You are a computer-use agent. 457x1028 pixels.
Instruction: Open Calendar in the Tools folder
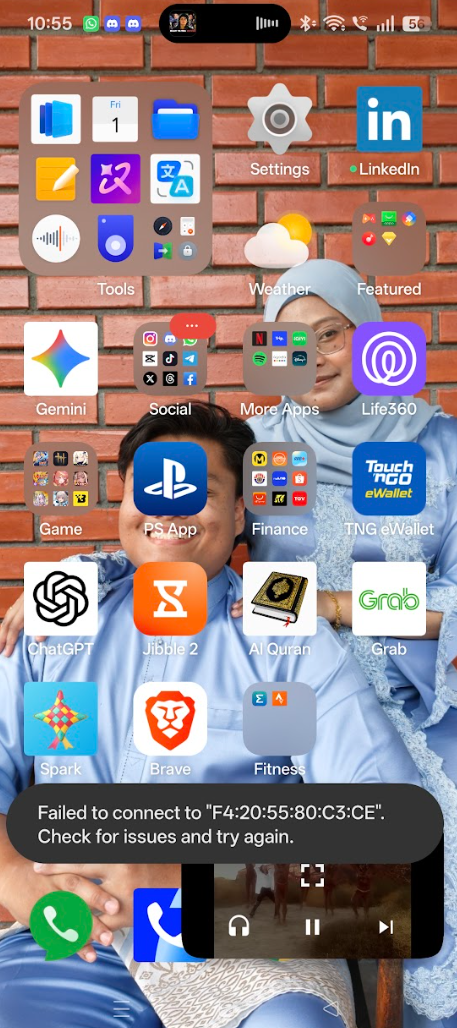[115, 119]
